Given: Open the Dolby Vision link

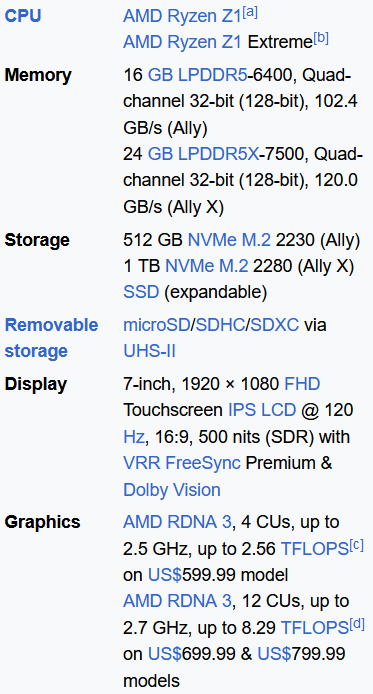Looking at the screenshot, I should (172, 490).
